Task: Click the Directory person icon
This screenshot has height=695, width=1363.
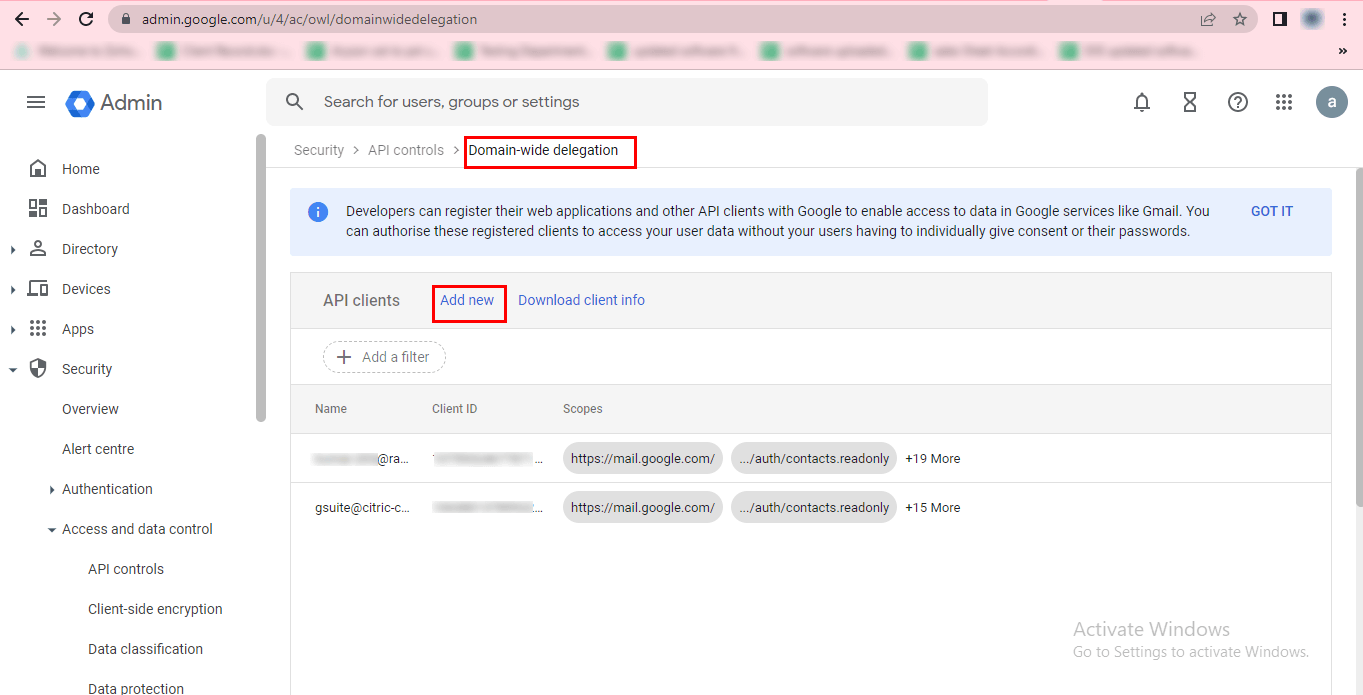Action: point(38,248)
